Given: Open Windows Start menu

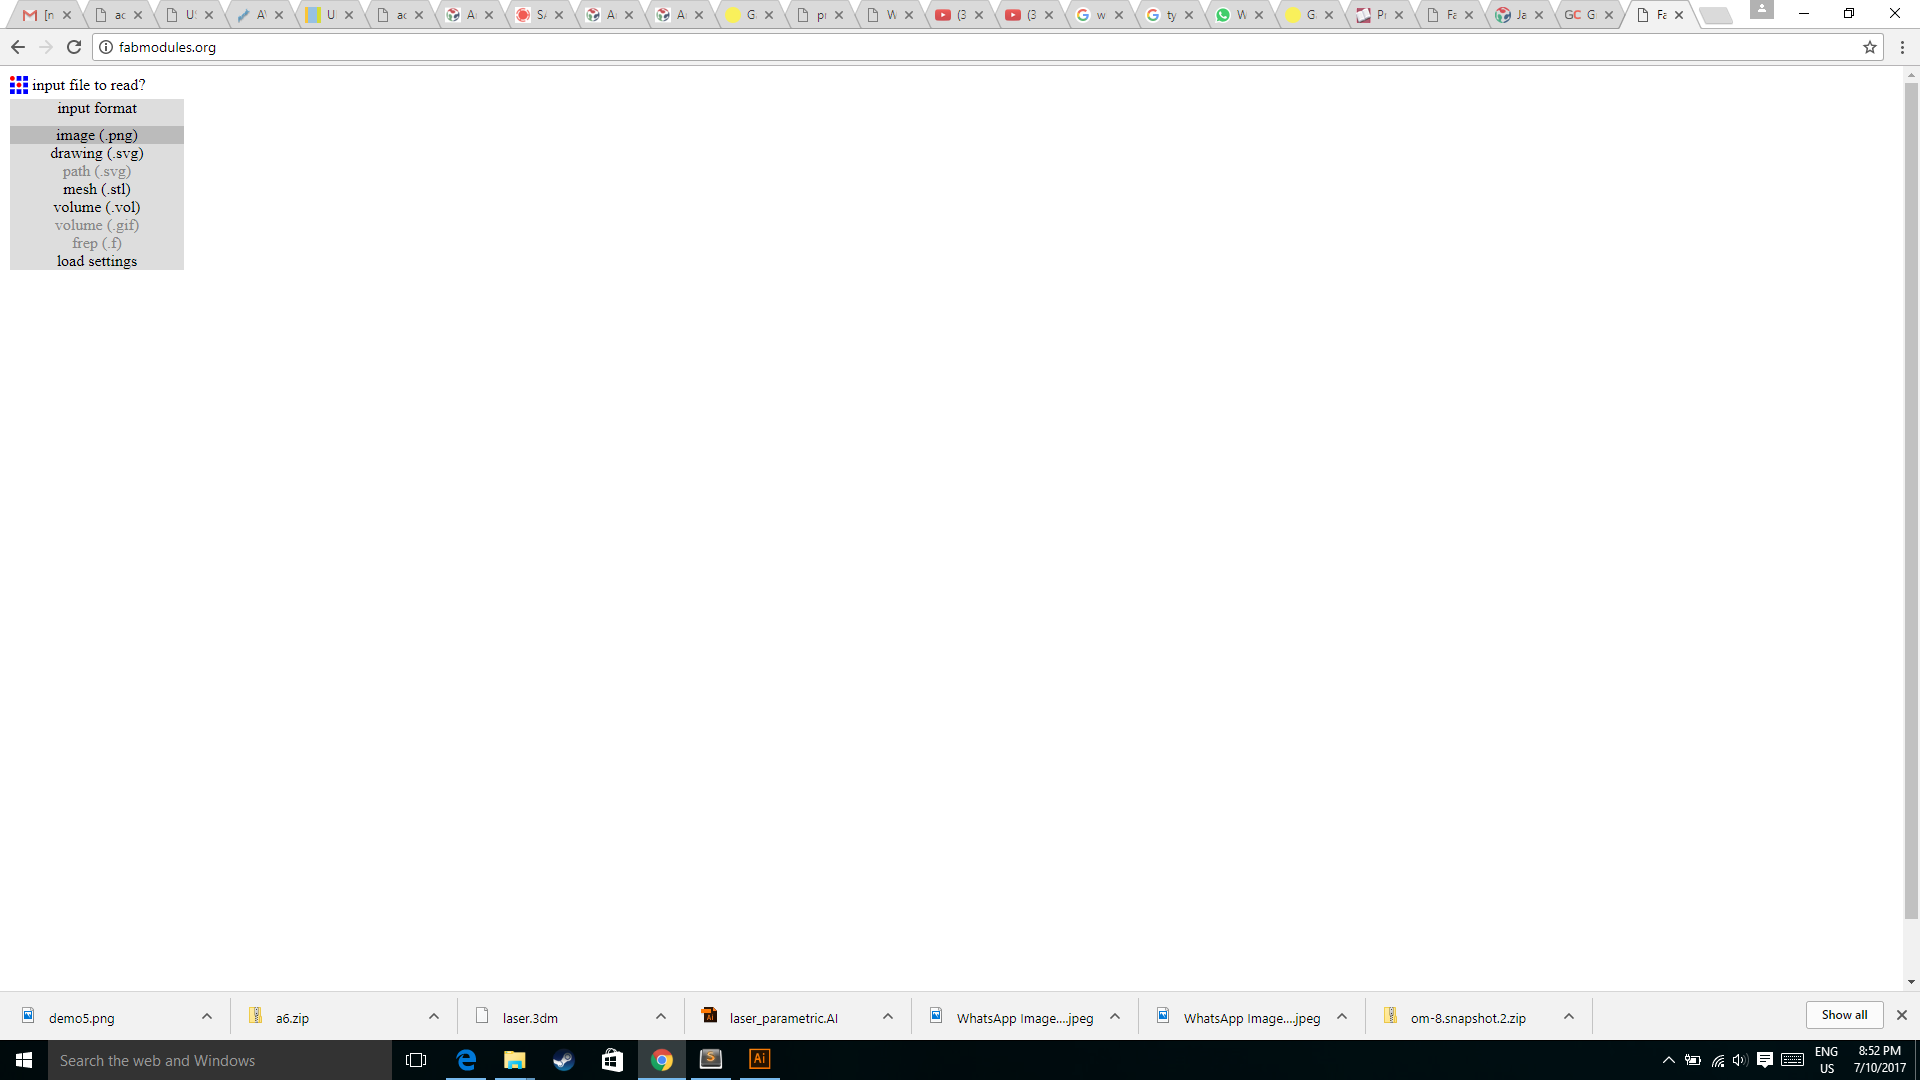Looking at the screenshot, I should tap(24, 1060).
